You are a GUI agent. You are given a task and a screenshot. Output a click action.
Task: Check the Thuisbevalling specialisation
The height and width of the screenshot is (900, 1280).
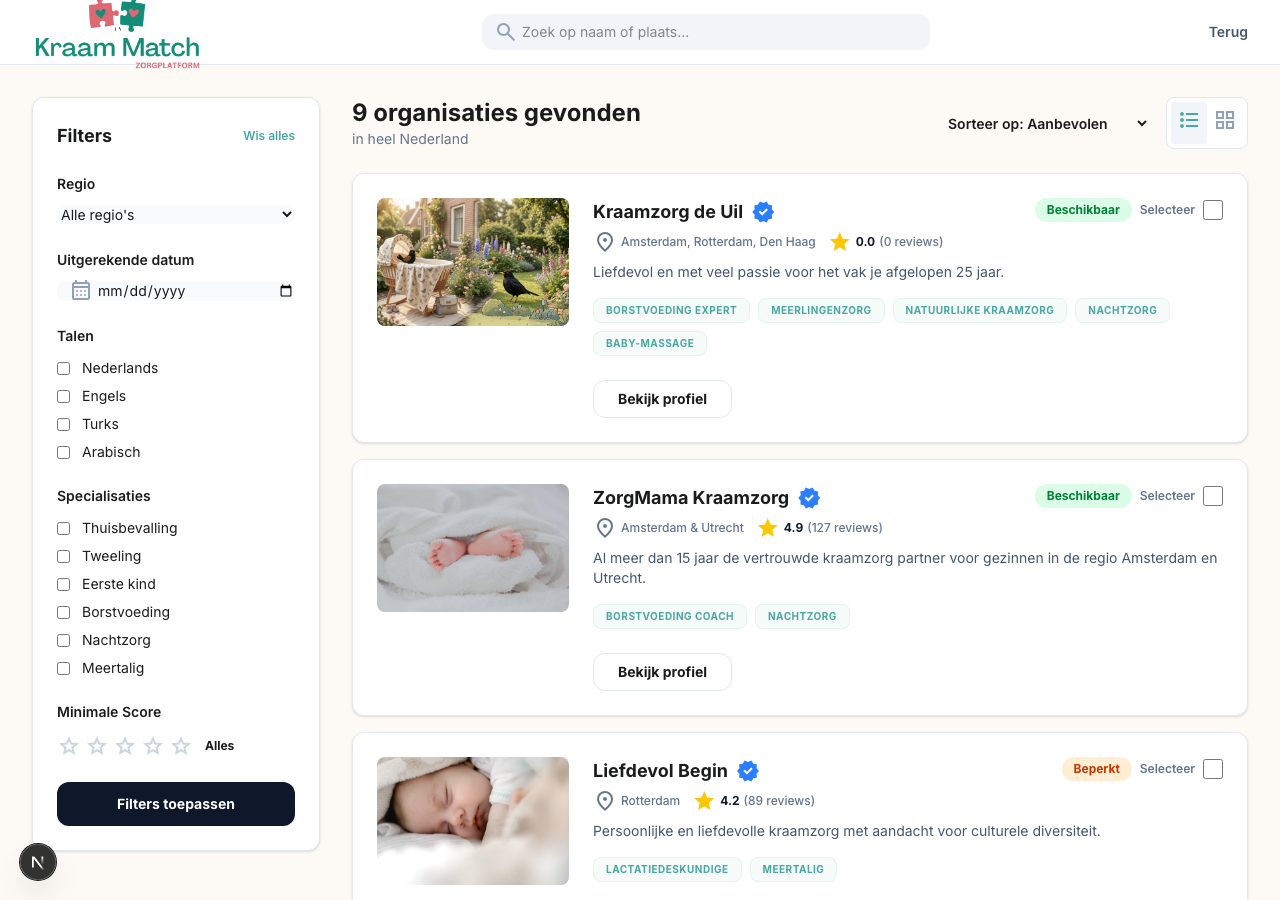coord(64,528)
